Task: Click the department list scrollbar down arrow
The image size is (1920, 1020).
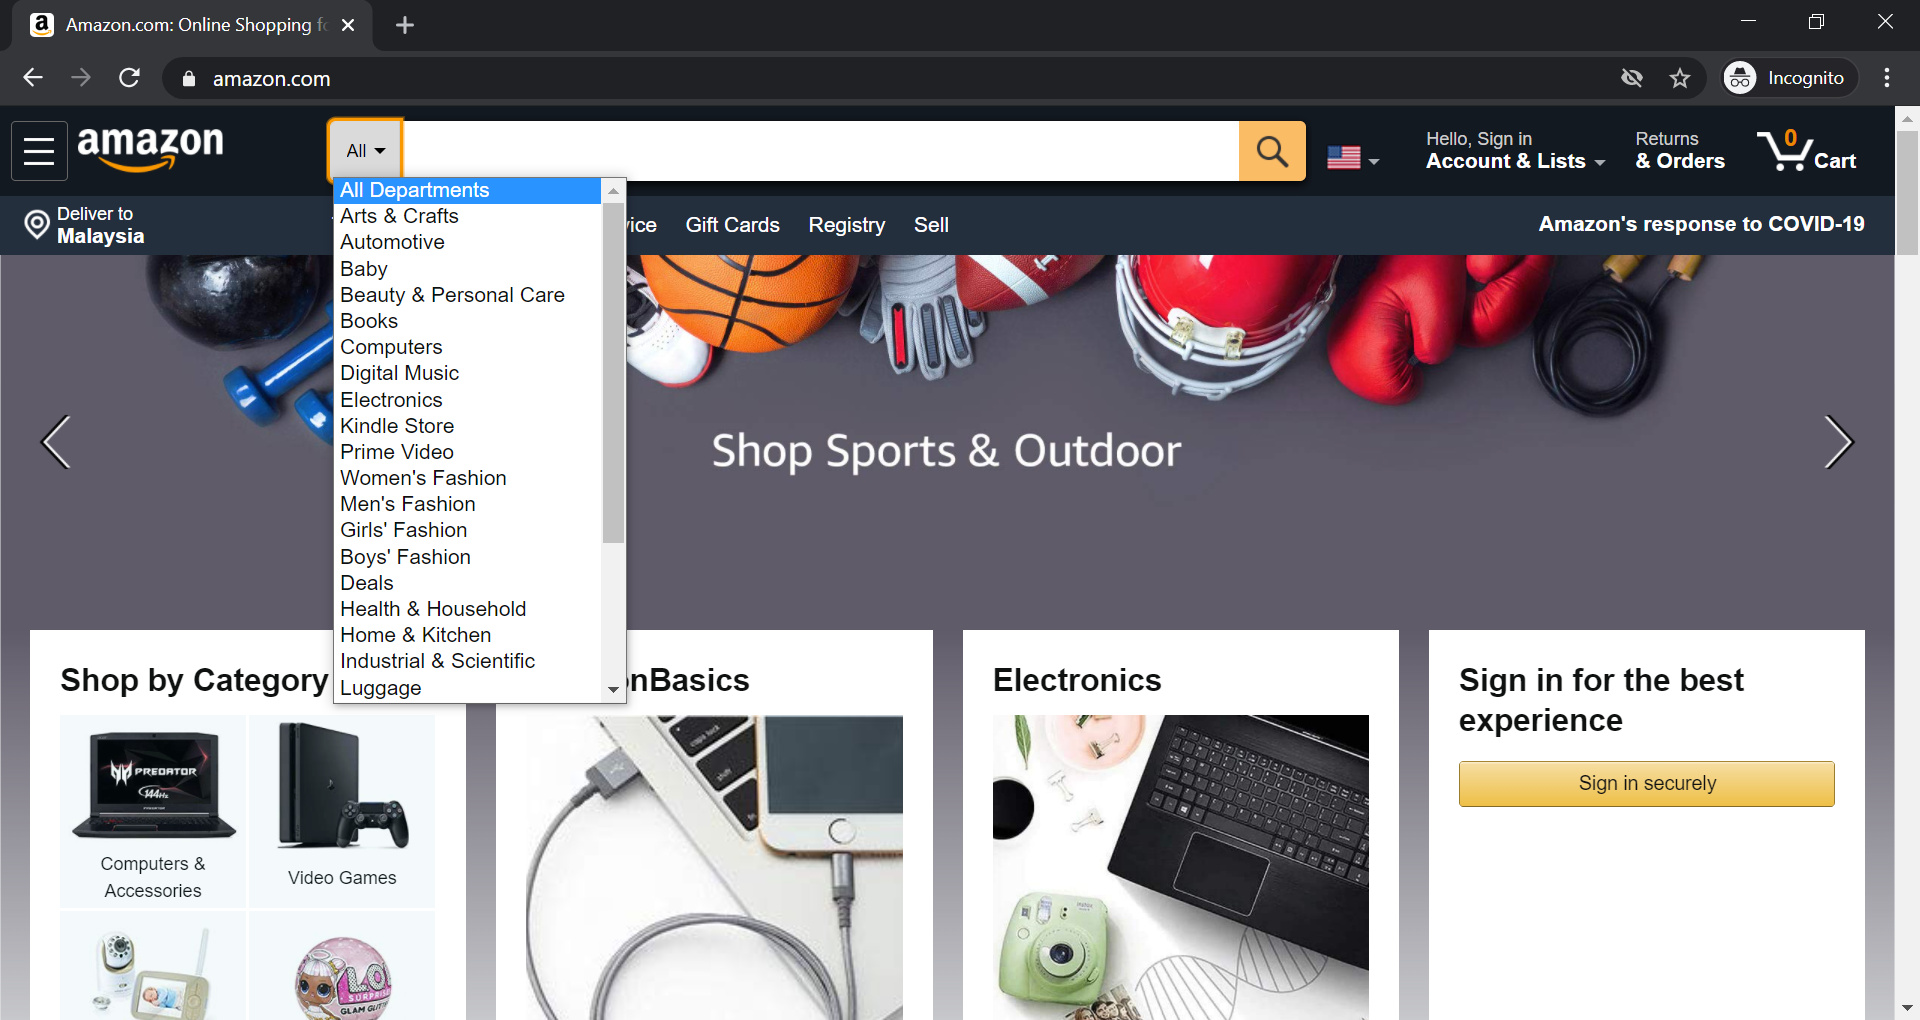Action: point(613,690)
